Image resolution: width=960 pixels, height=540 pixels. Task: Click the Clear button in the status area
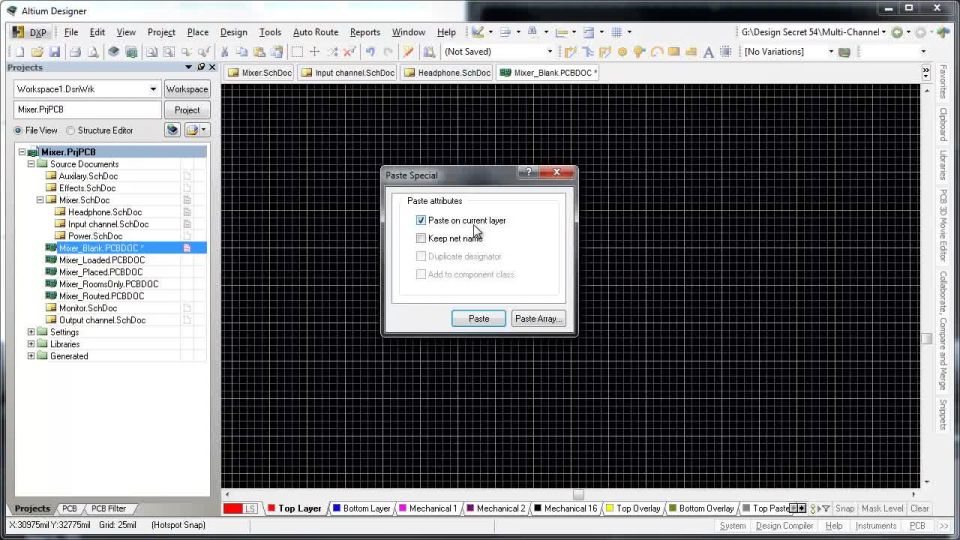tap(920, 508)
